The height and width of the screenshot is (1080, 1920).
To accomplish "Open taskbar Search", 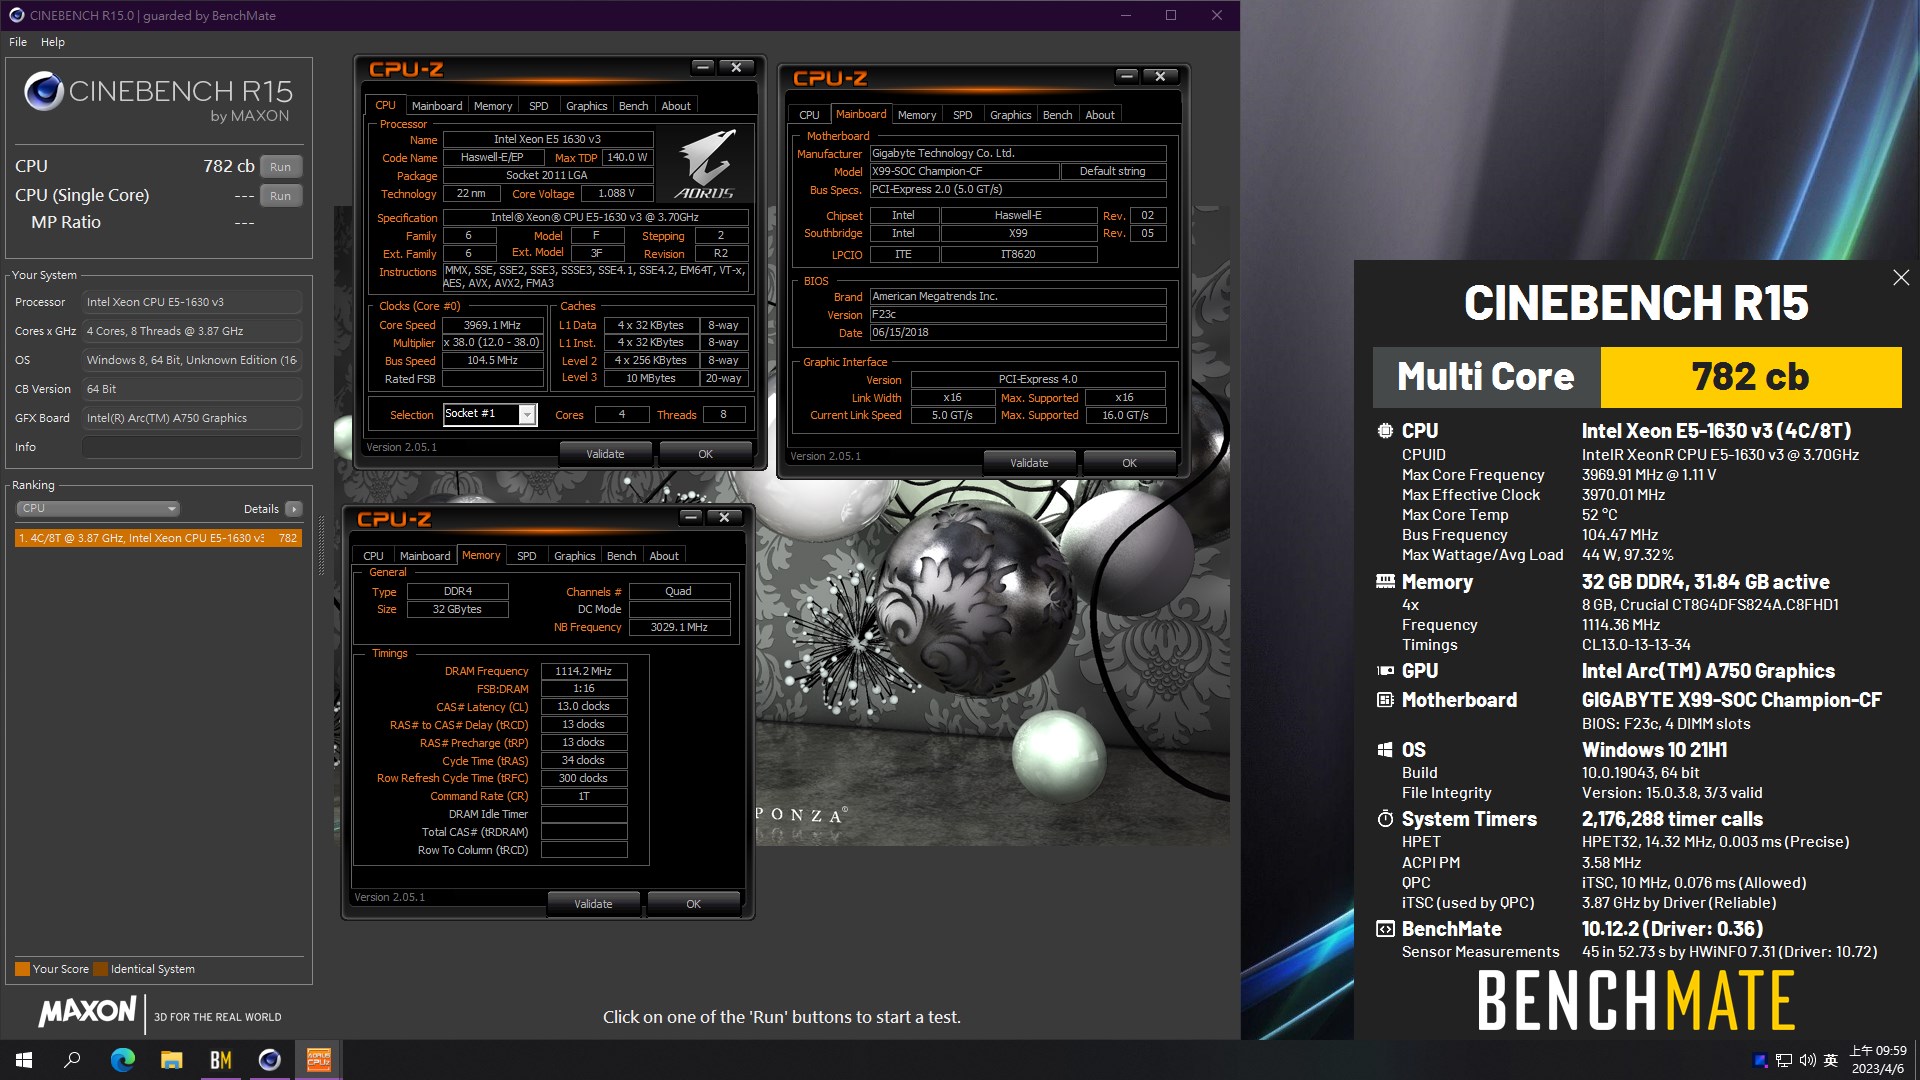I will pyautogui.click(x=72, y=1060).
